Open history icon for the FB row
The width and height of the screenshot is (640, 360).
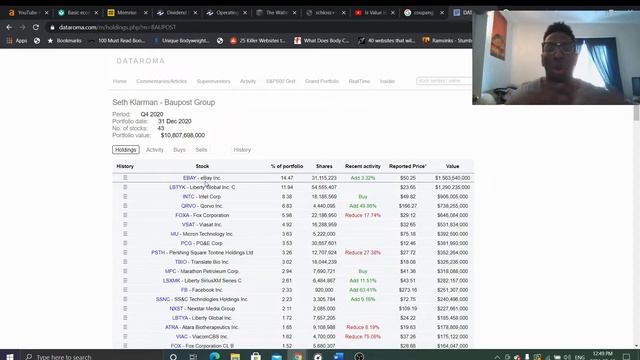(x=125, y=290)
